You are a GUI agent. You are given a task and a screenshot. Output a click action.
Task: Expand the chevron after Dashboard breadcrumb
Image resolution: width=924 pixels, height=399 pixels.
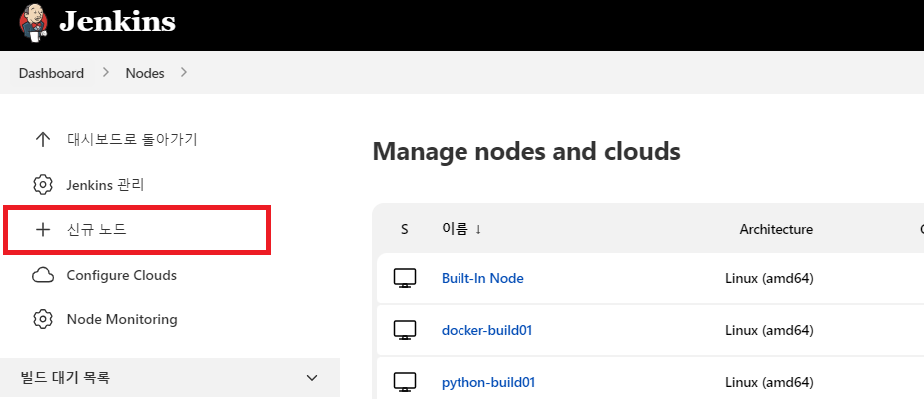(105, 72)
